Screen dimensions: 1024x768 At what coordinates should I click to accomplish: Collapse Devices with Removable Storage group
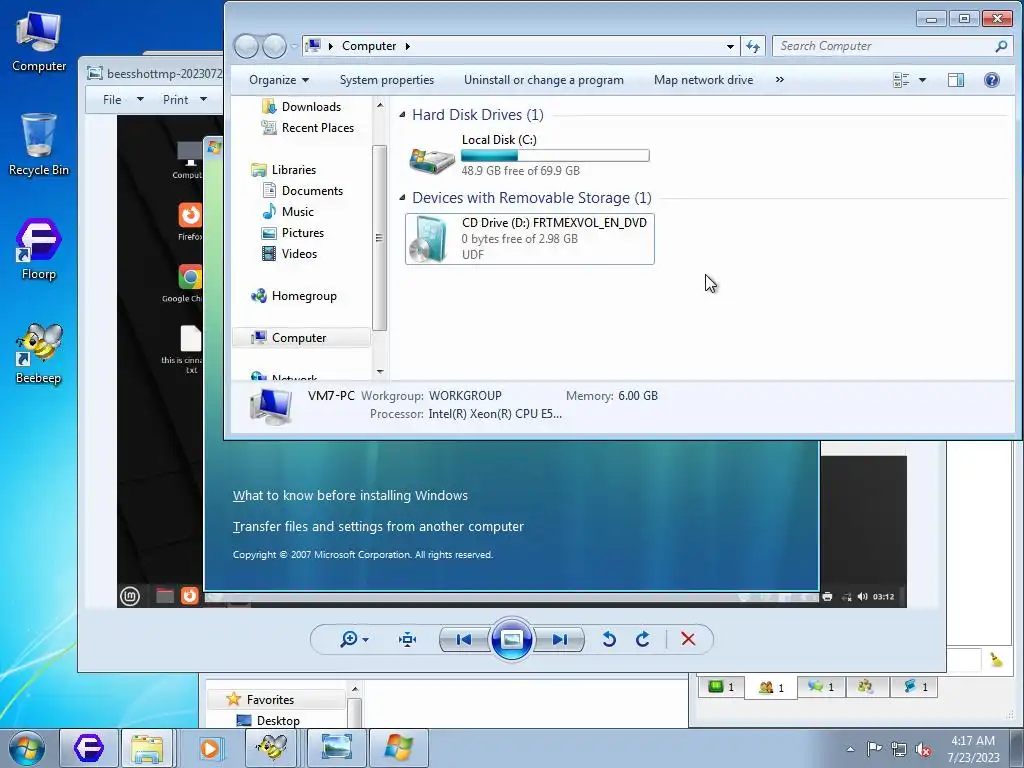tap(402, 197)
